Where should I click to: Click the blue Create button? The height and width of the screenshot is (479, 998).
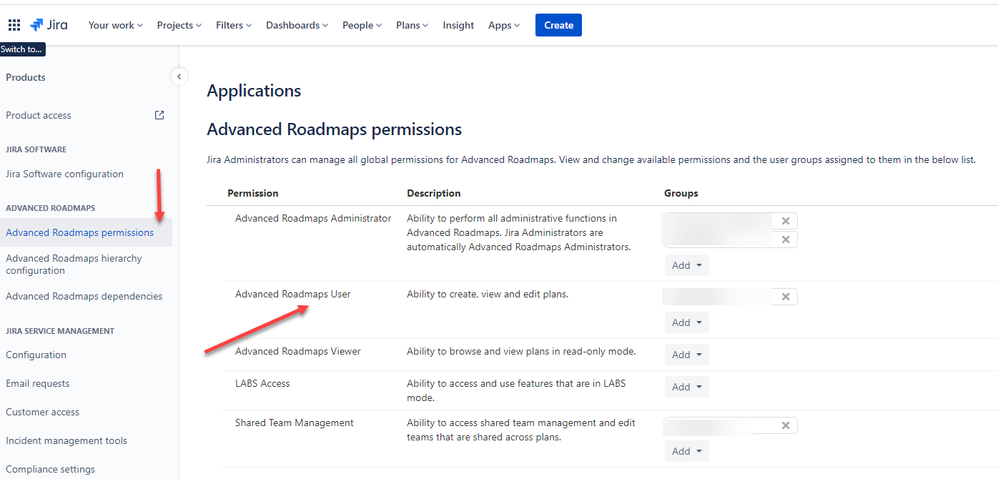point(558,25)
